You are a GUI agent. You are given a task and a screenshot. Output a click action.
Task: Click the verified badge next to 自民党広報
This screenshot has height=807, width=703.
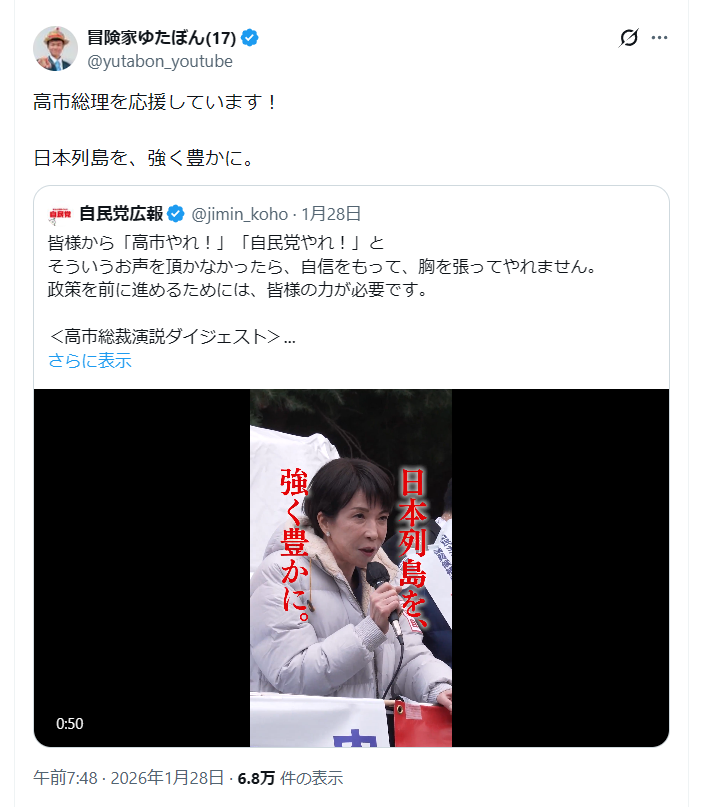tap(176, 214)
